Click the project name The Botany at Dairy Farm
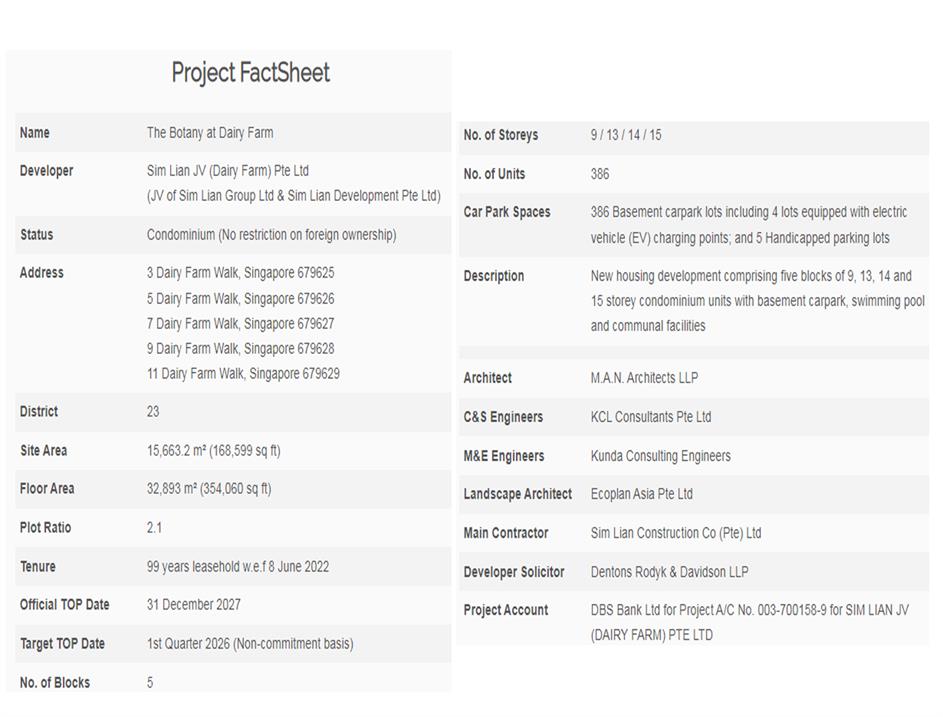The image size is (943, 717). (x=210, y=133)
